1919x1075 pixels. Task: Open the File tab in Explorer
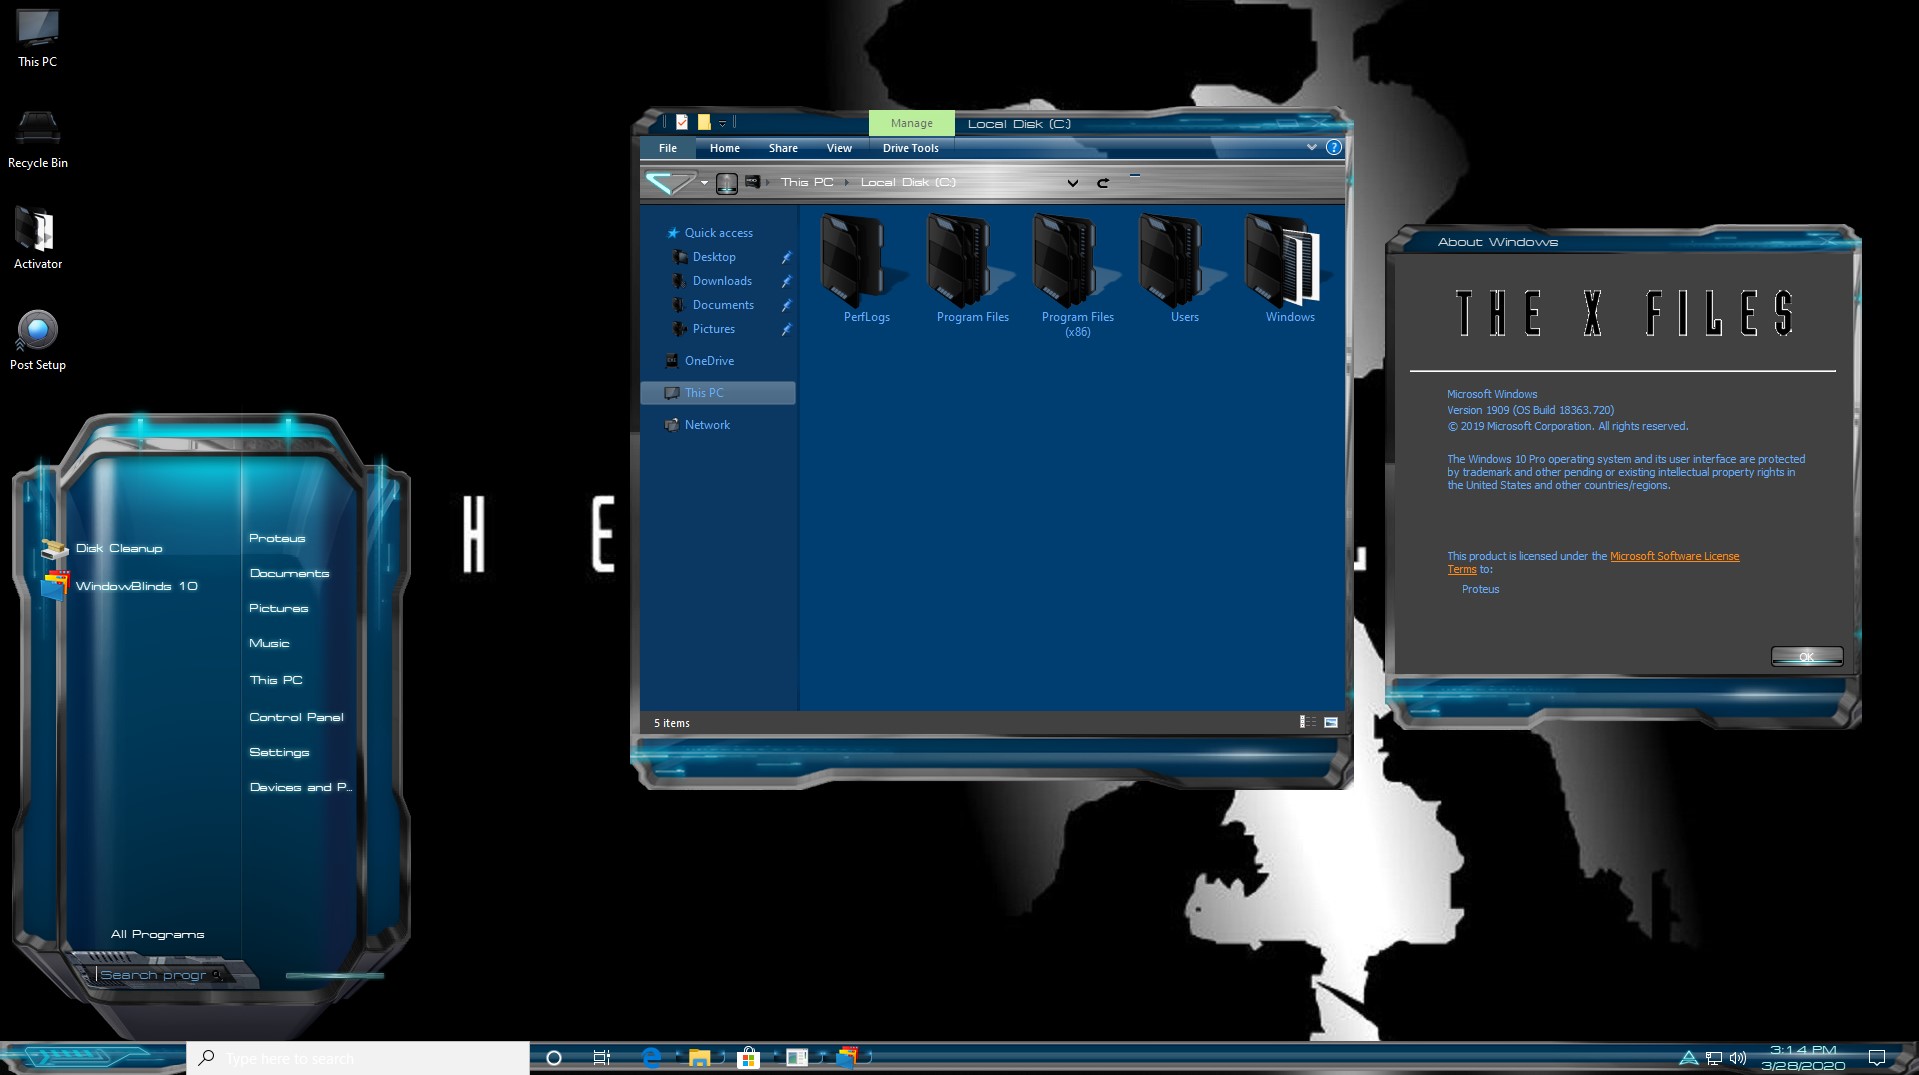(x=668, y=148)
